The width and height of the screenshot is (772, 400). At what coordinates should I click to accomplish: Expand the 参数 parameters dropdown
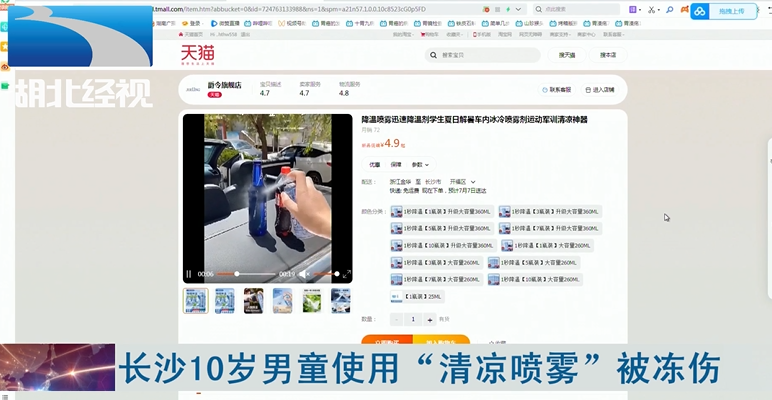click(420, 164)
